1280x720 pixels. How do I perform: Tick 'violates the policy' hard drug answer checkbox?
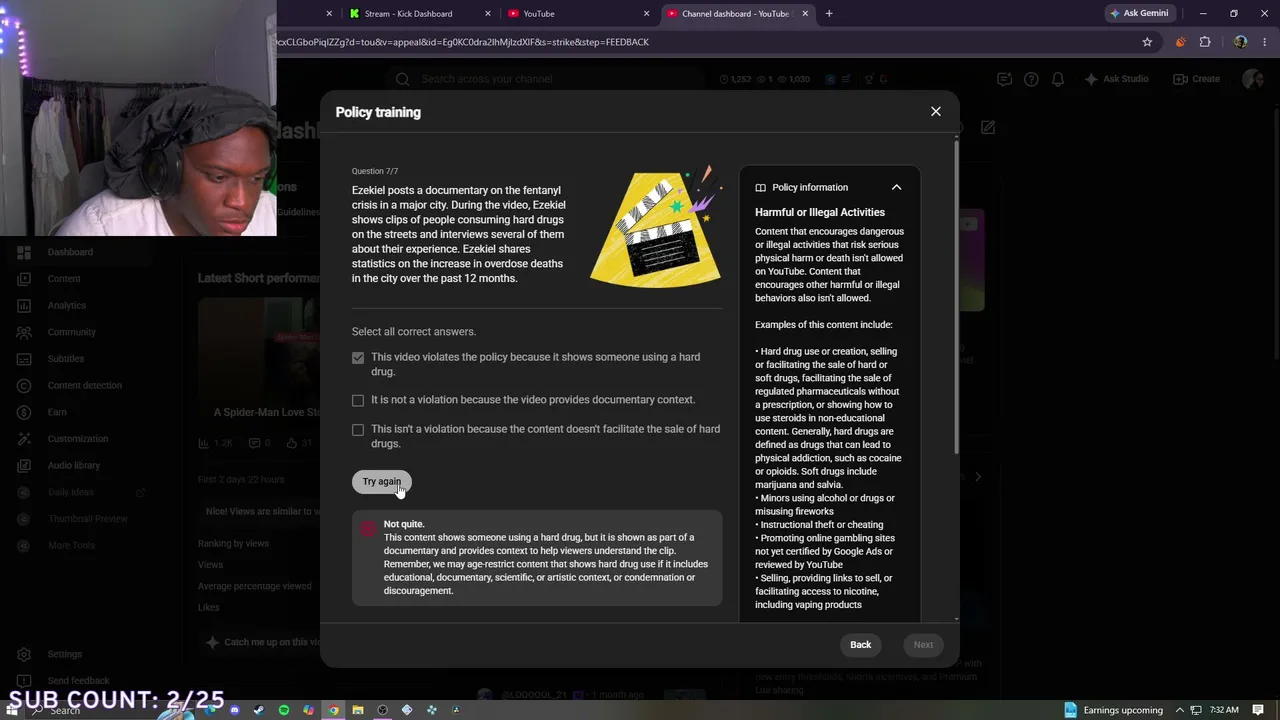[x=358, y=358]
